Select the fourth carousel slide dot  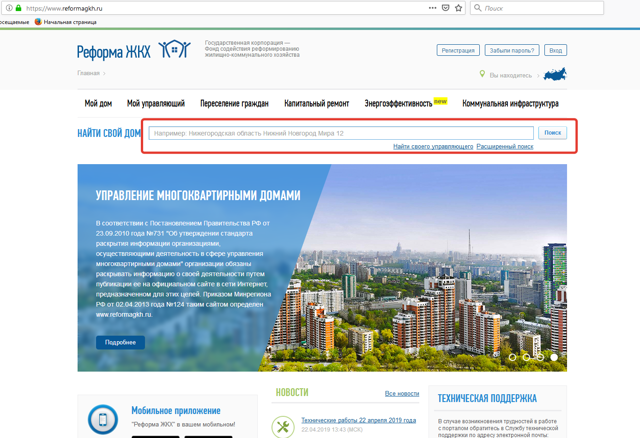click(554, 357)
